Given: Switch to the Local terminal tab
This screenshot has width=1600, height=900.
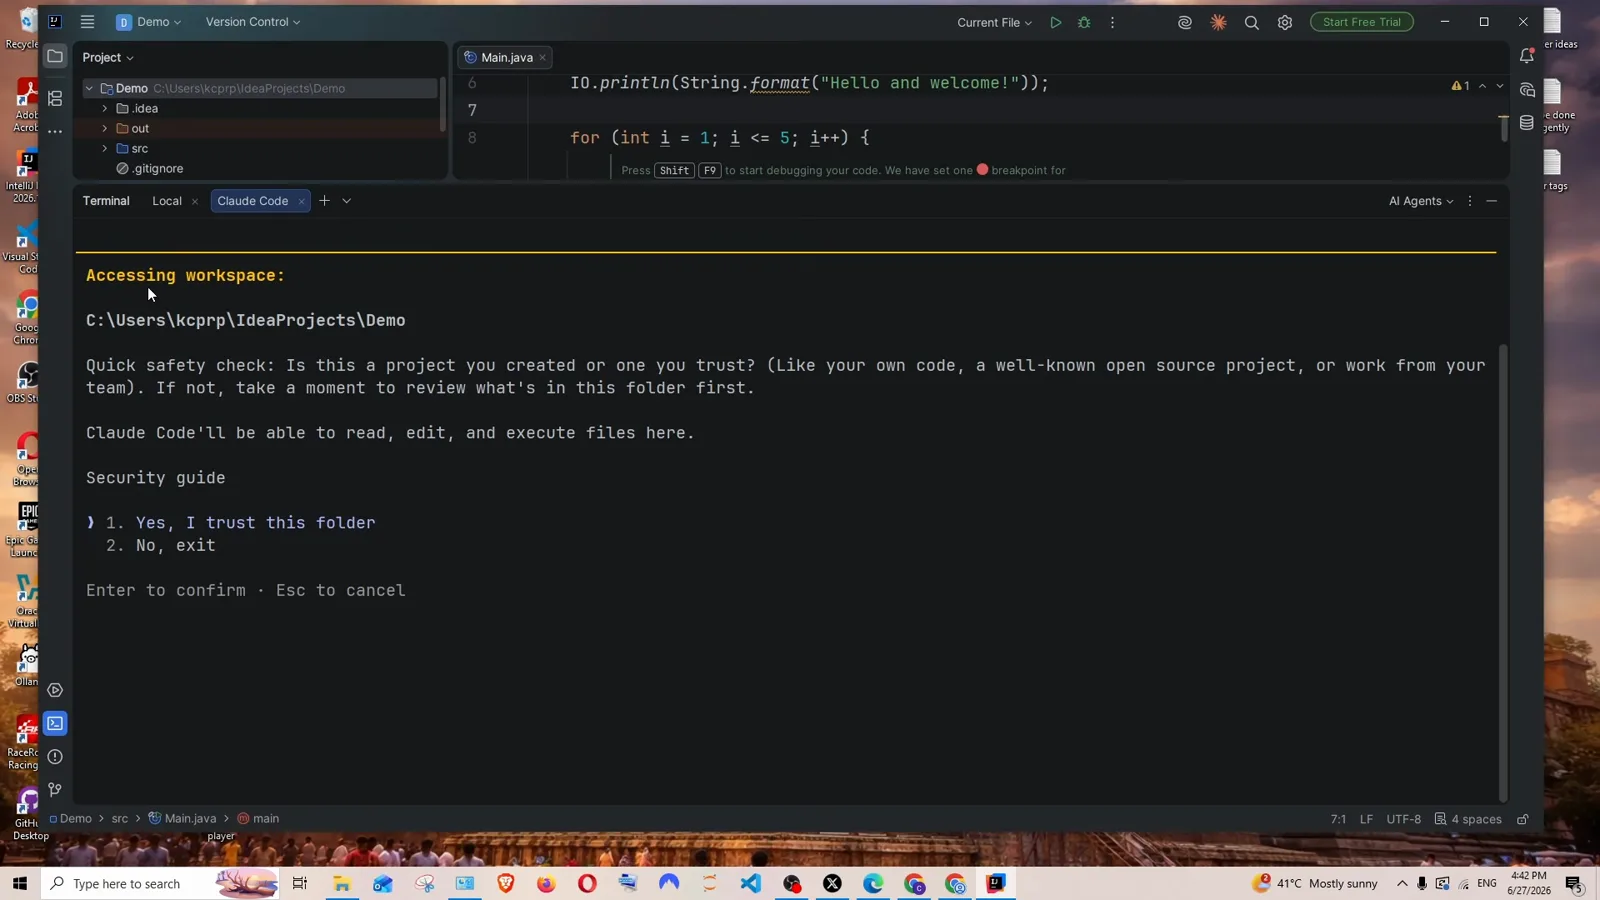Looking at the screenshot, I should click(x=167, y=201).
